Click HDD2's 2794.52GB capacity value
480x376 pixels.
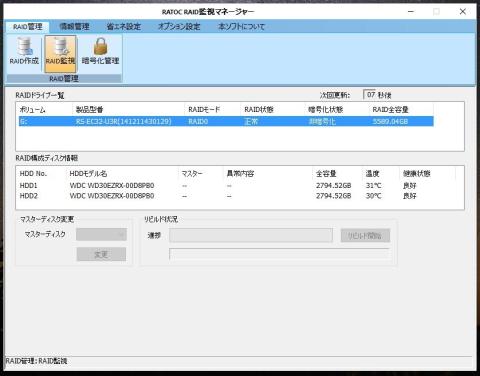click(334, 196)
